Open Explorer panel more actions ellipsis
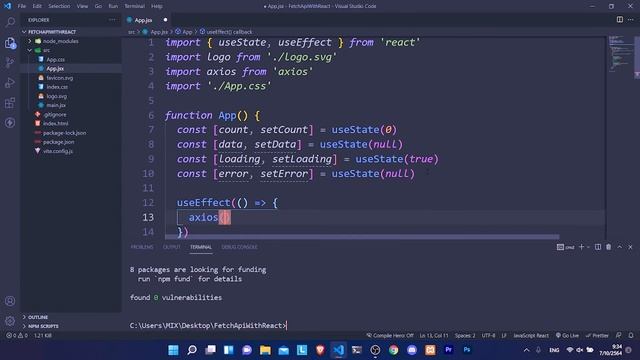This screenshot has width=640, height=360. [112, 20]
